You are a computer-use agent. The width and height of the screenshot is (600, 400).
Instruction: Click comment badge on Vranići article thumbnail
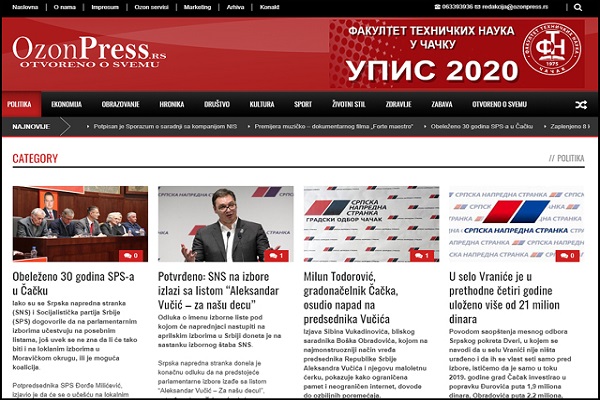coord(567,255)
